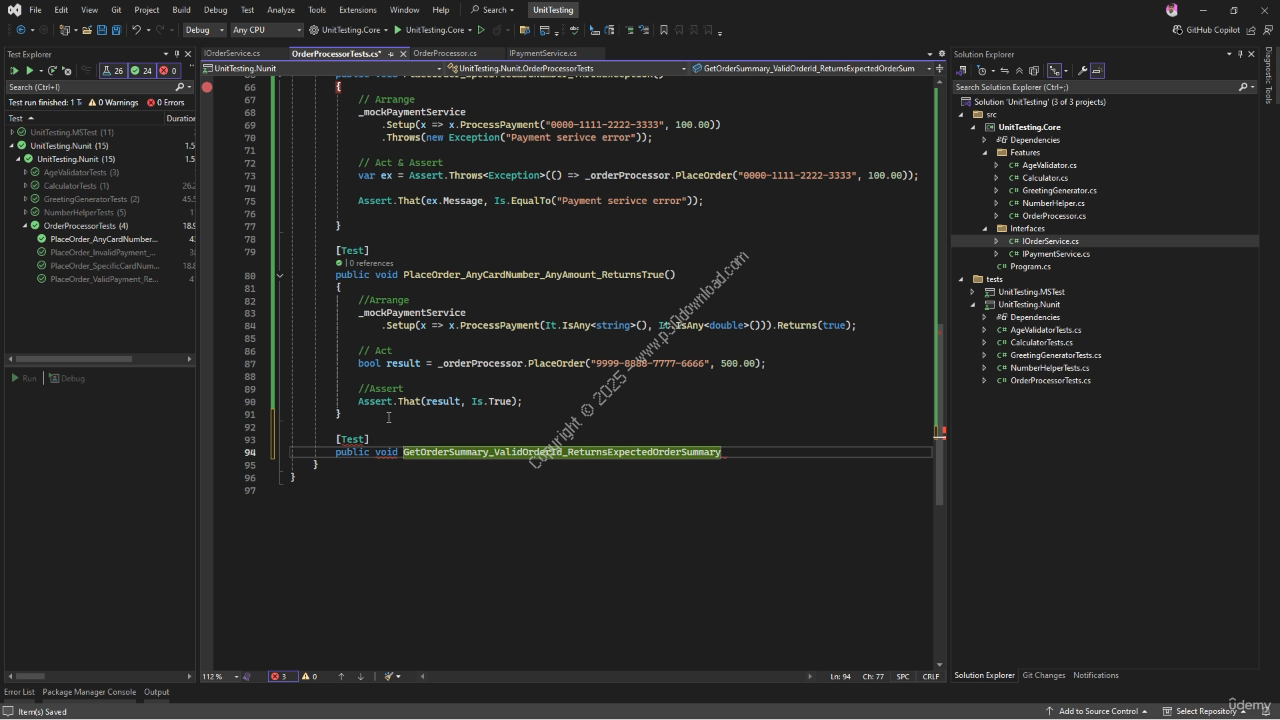Screen dimensions: 1280x720
Task: Close the OrderProcessorTests.cs tab
Action: pos(402,53)
